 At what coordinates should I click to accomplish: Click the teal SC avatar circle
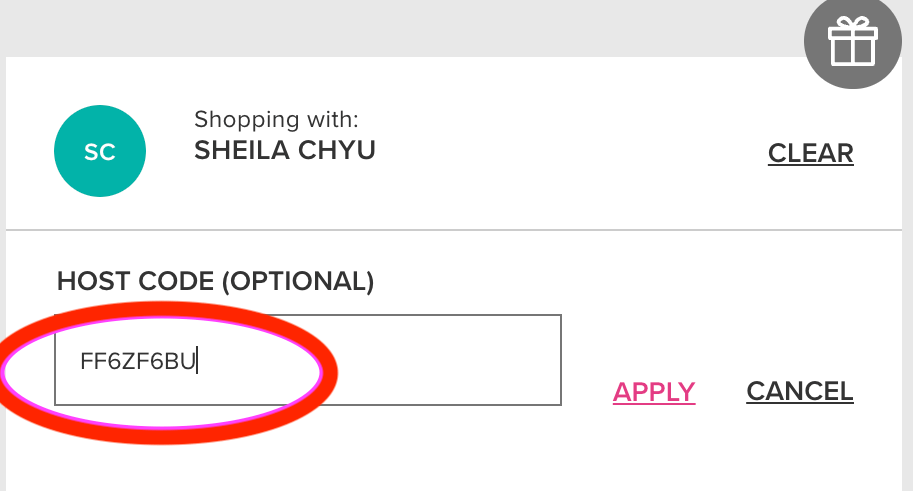click(x=100, y=152)
